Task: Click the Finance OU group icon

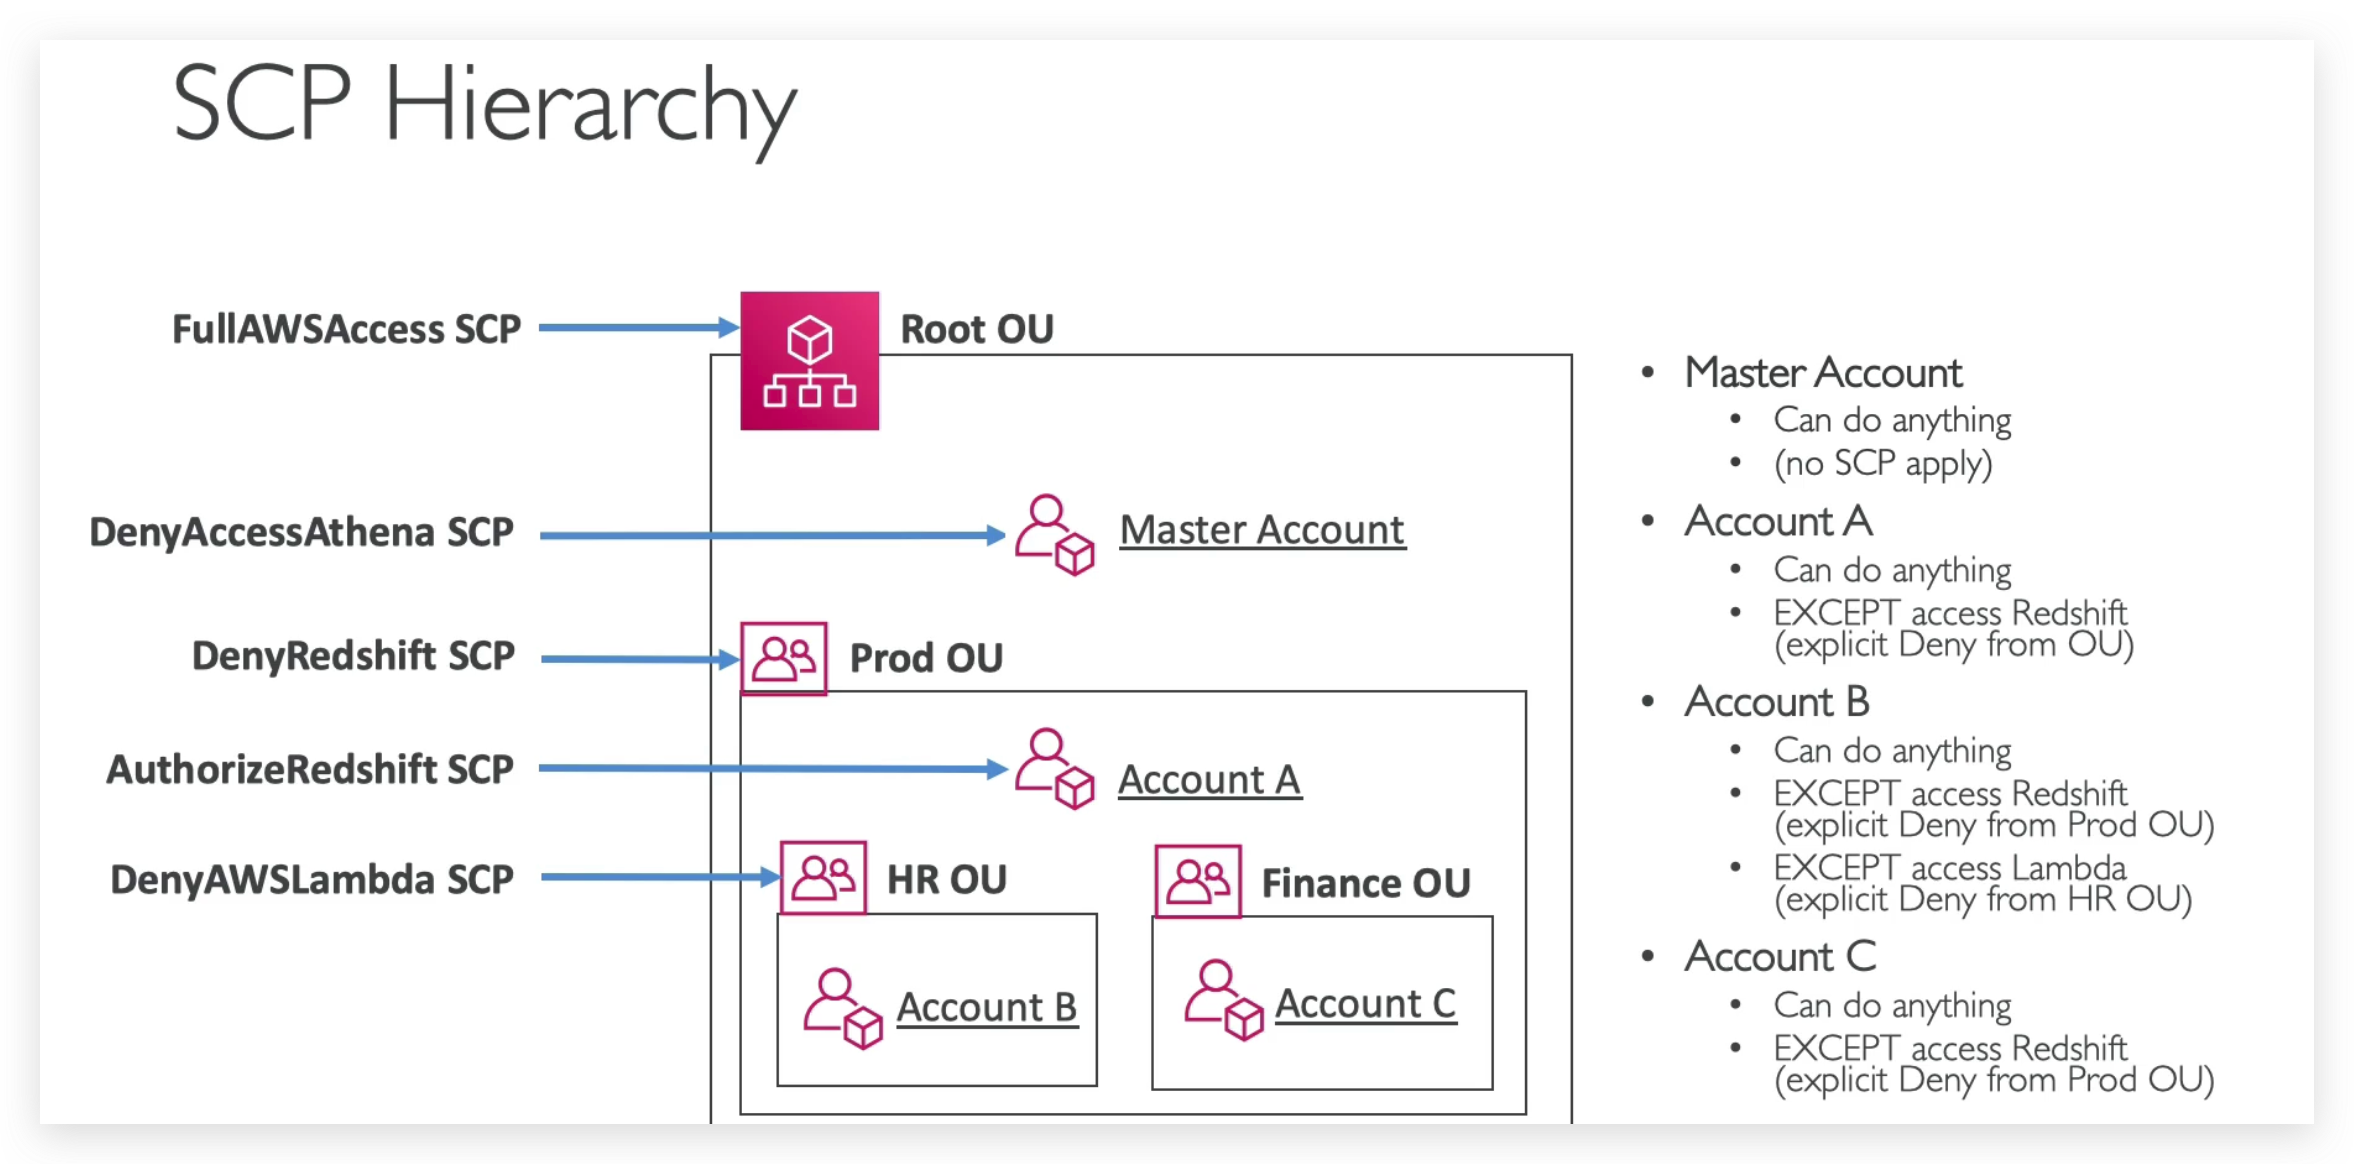Action: [x=1198, y=881]
